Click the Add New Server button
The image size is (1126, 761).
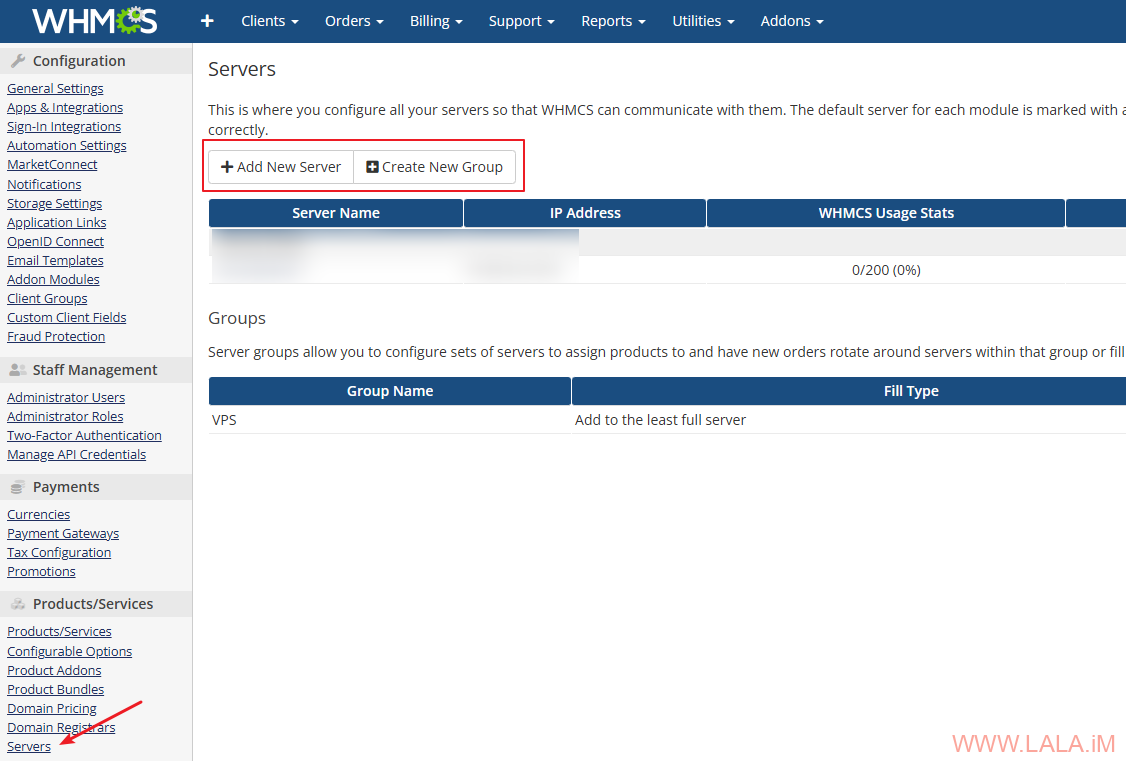[x=281, y=167]
